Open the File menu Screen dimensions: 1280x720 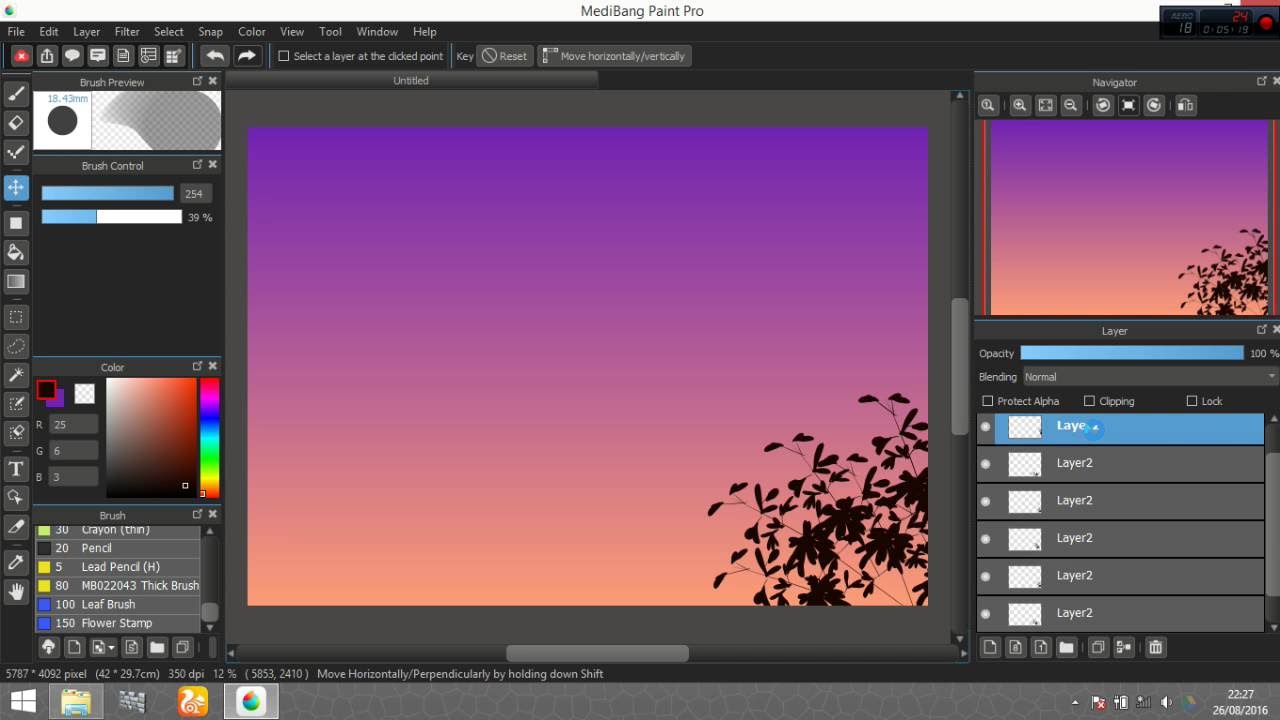point(16,31)
